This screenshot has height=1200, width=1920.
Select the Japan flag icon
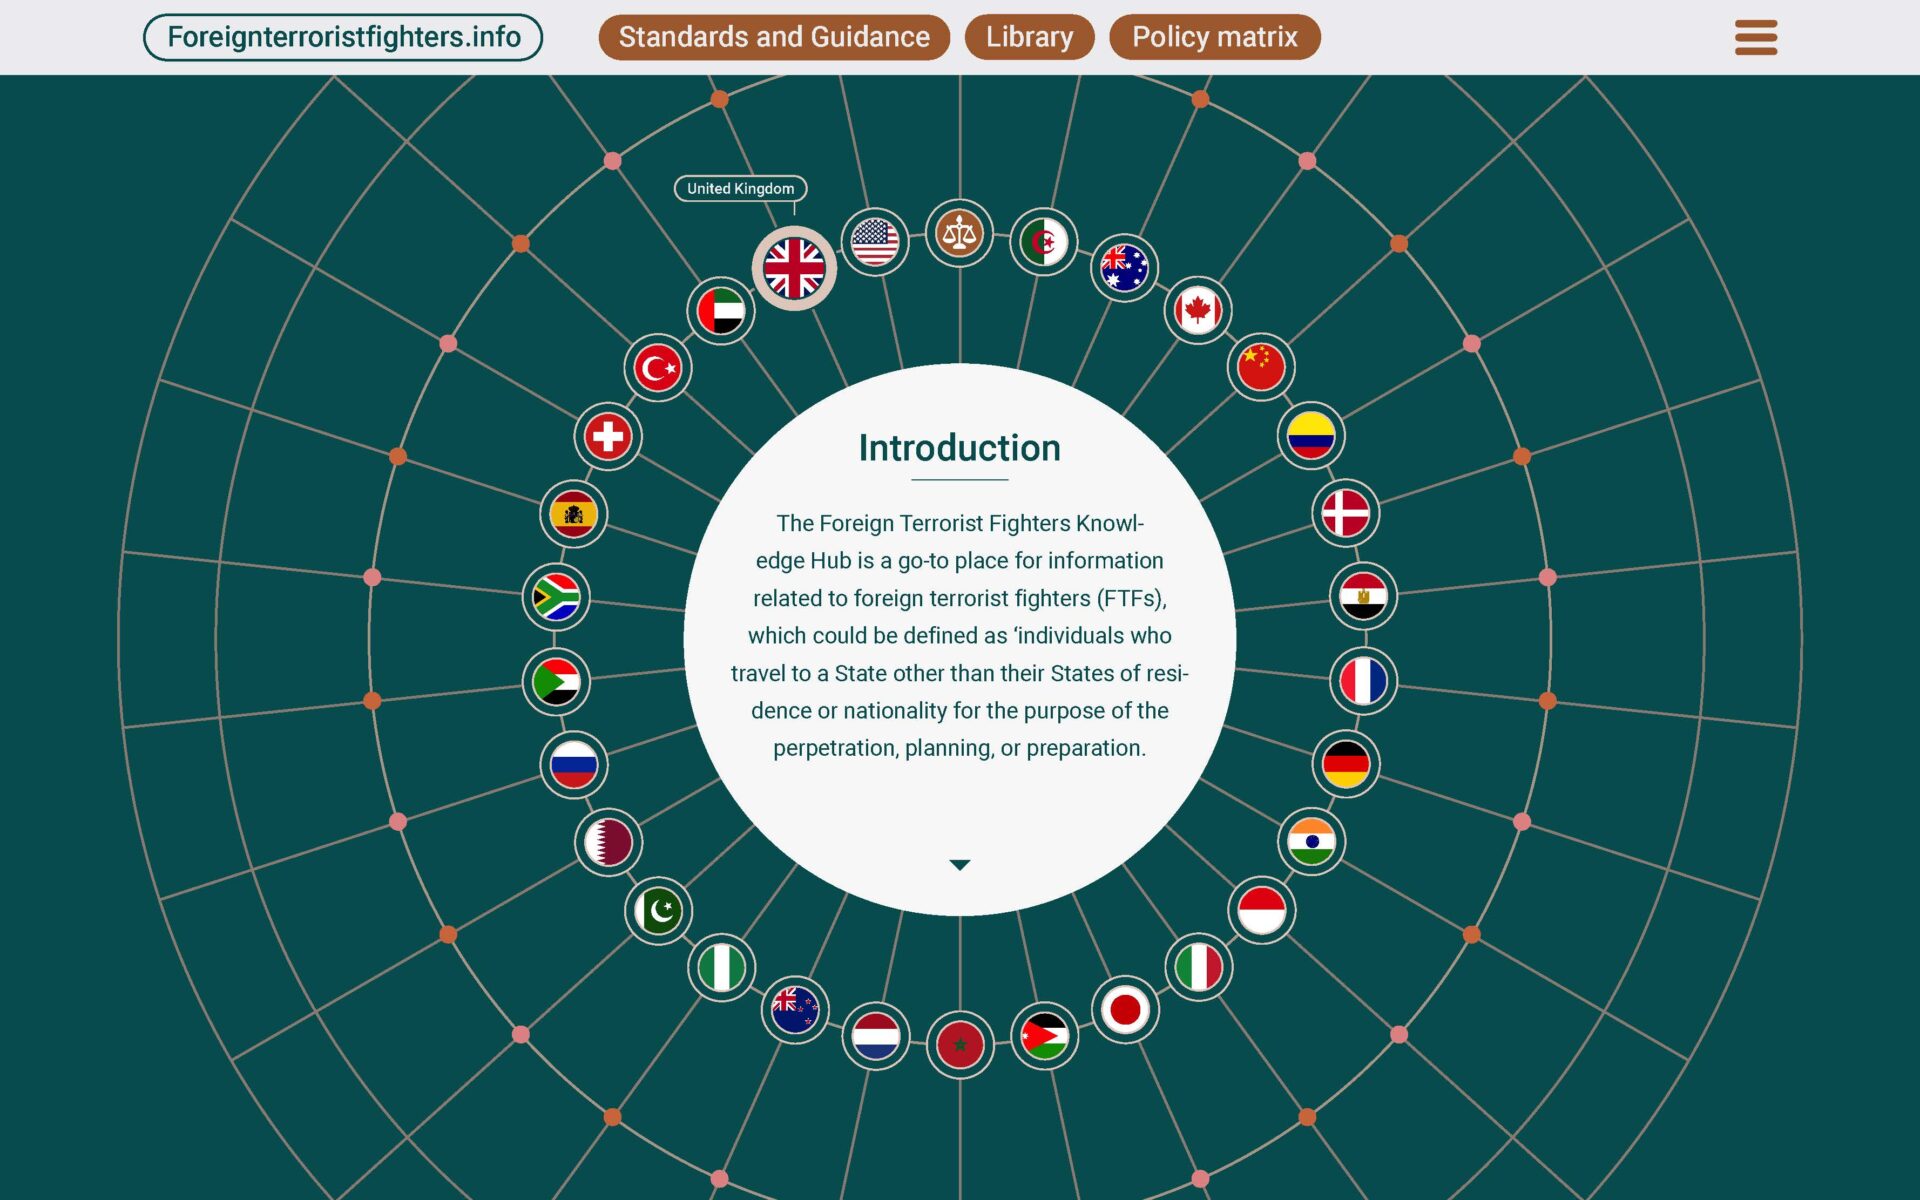pyautogui.click(x=1125, y=1009)
